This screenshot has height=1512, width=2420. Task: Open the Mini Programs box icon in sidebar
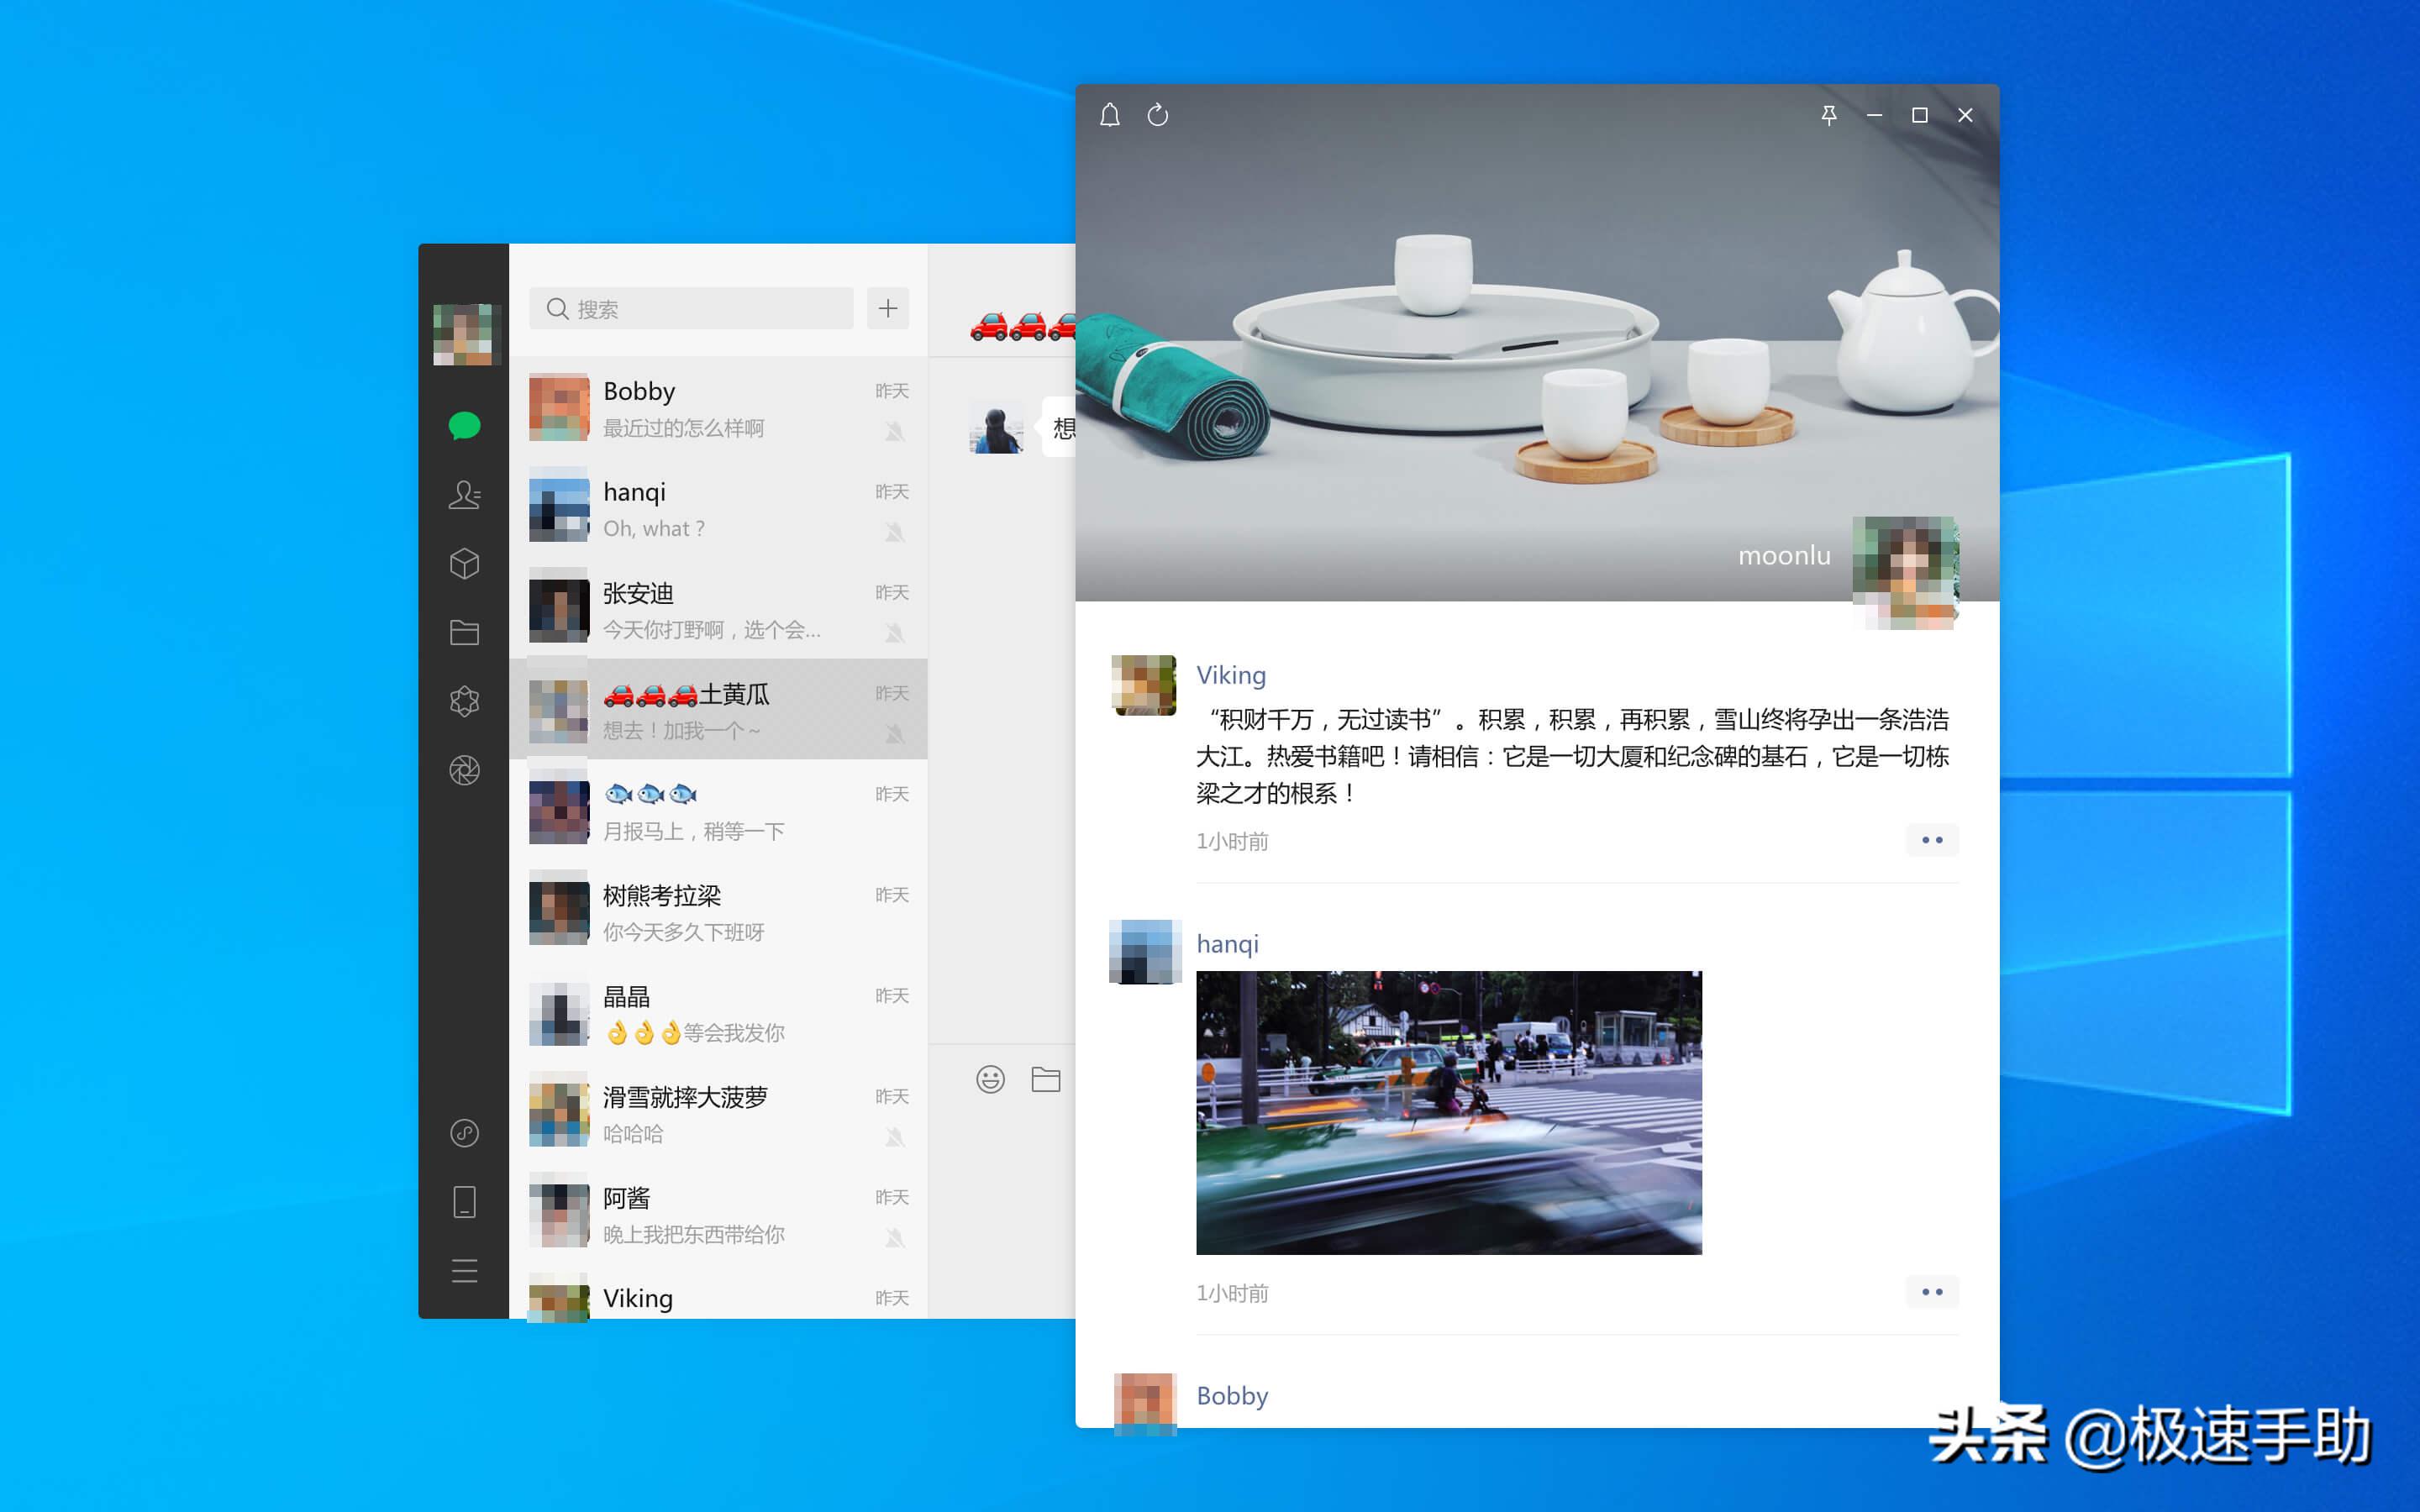click(x=464, y=563)
